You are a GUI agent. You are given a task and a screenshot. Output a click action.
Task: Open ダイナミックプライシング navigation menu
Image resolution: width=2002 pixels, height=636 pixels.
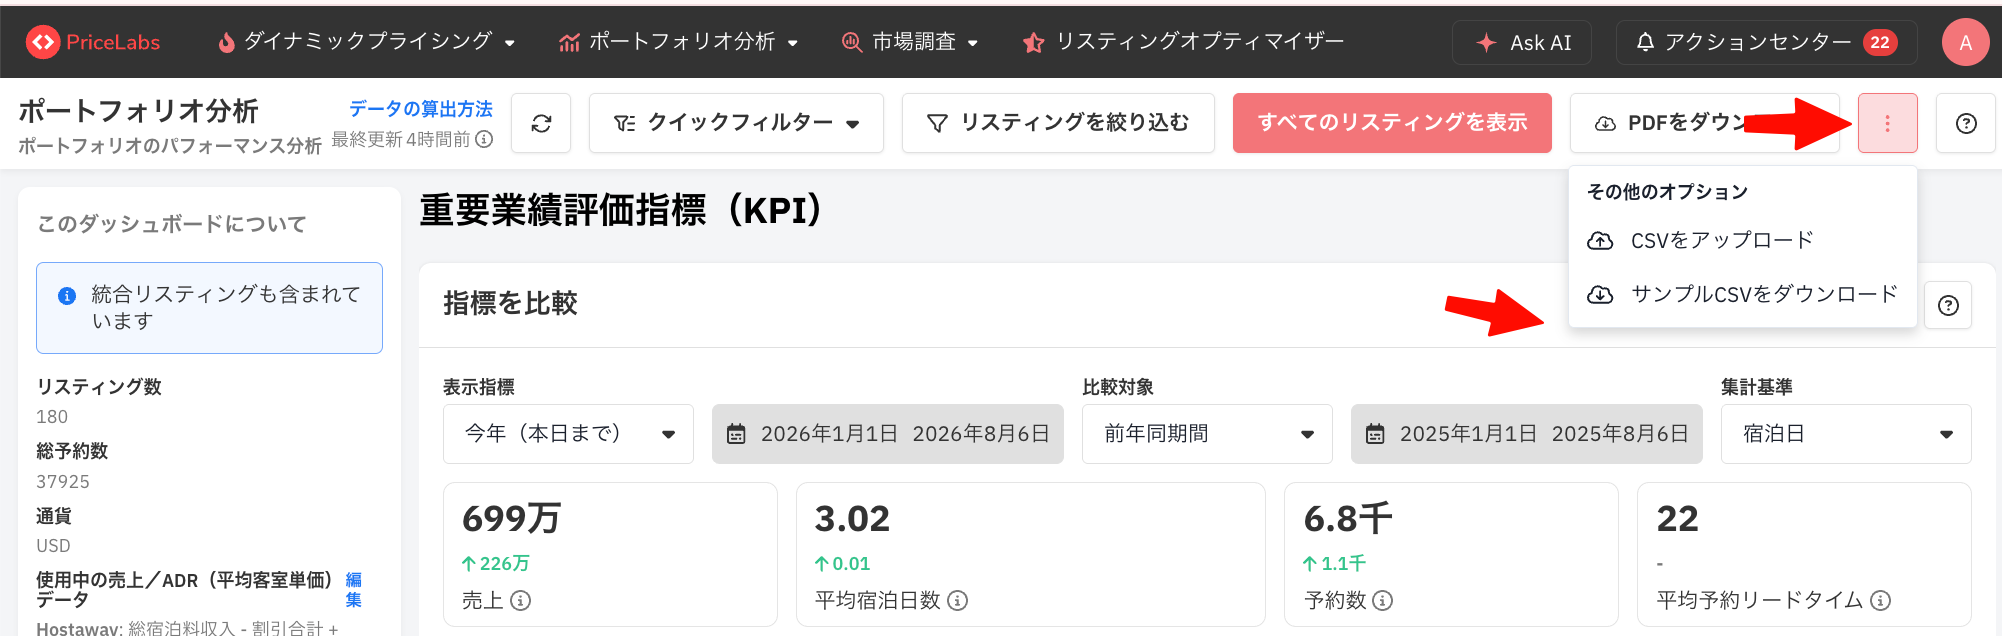pyautogui.click(x=366, y=42)
